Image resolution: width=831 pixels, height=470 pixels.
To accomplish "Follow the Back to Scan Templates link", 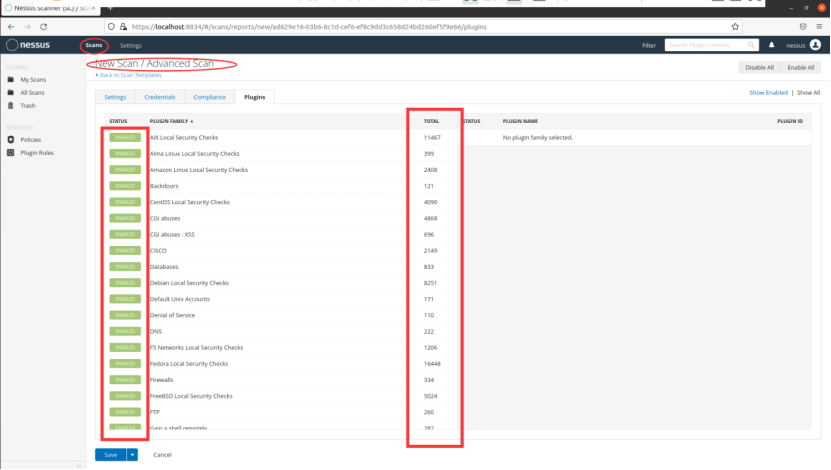I will 129,75.
